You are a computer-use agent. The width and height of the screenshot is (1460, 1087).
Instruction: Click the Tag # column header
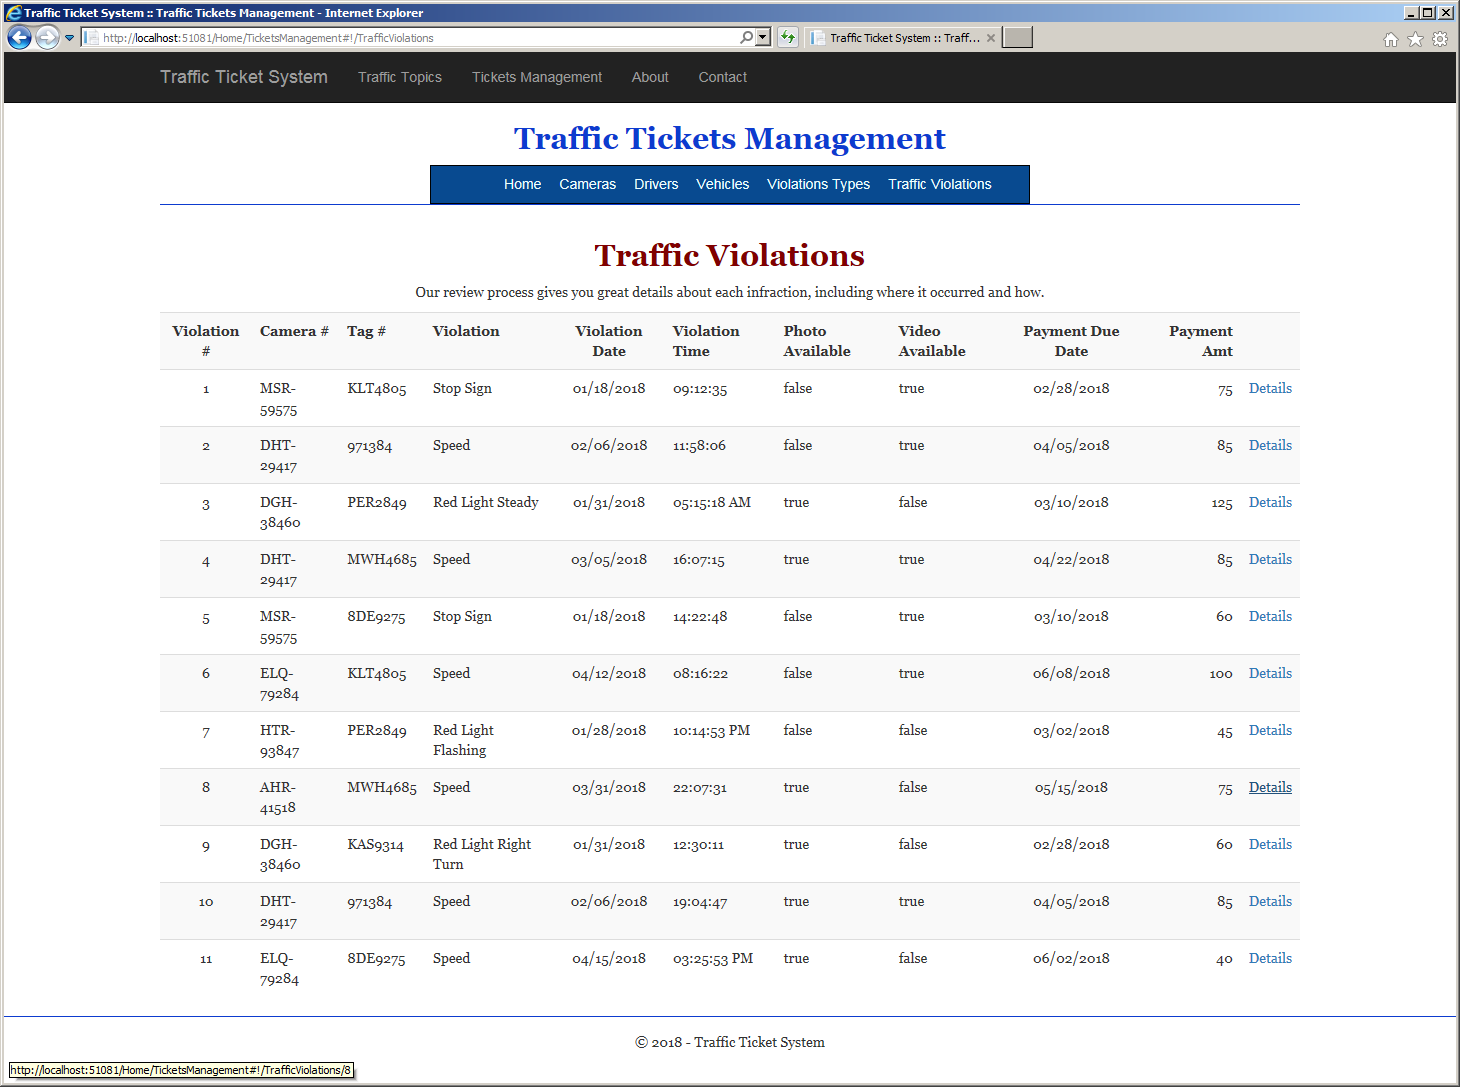366,331
